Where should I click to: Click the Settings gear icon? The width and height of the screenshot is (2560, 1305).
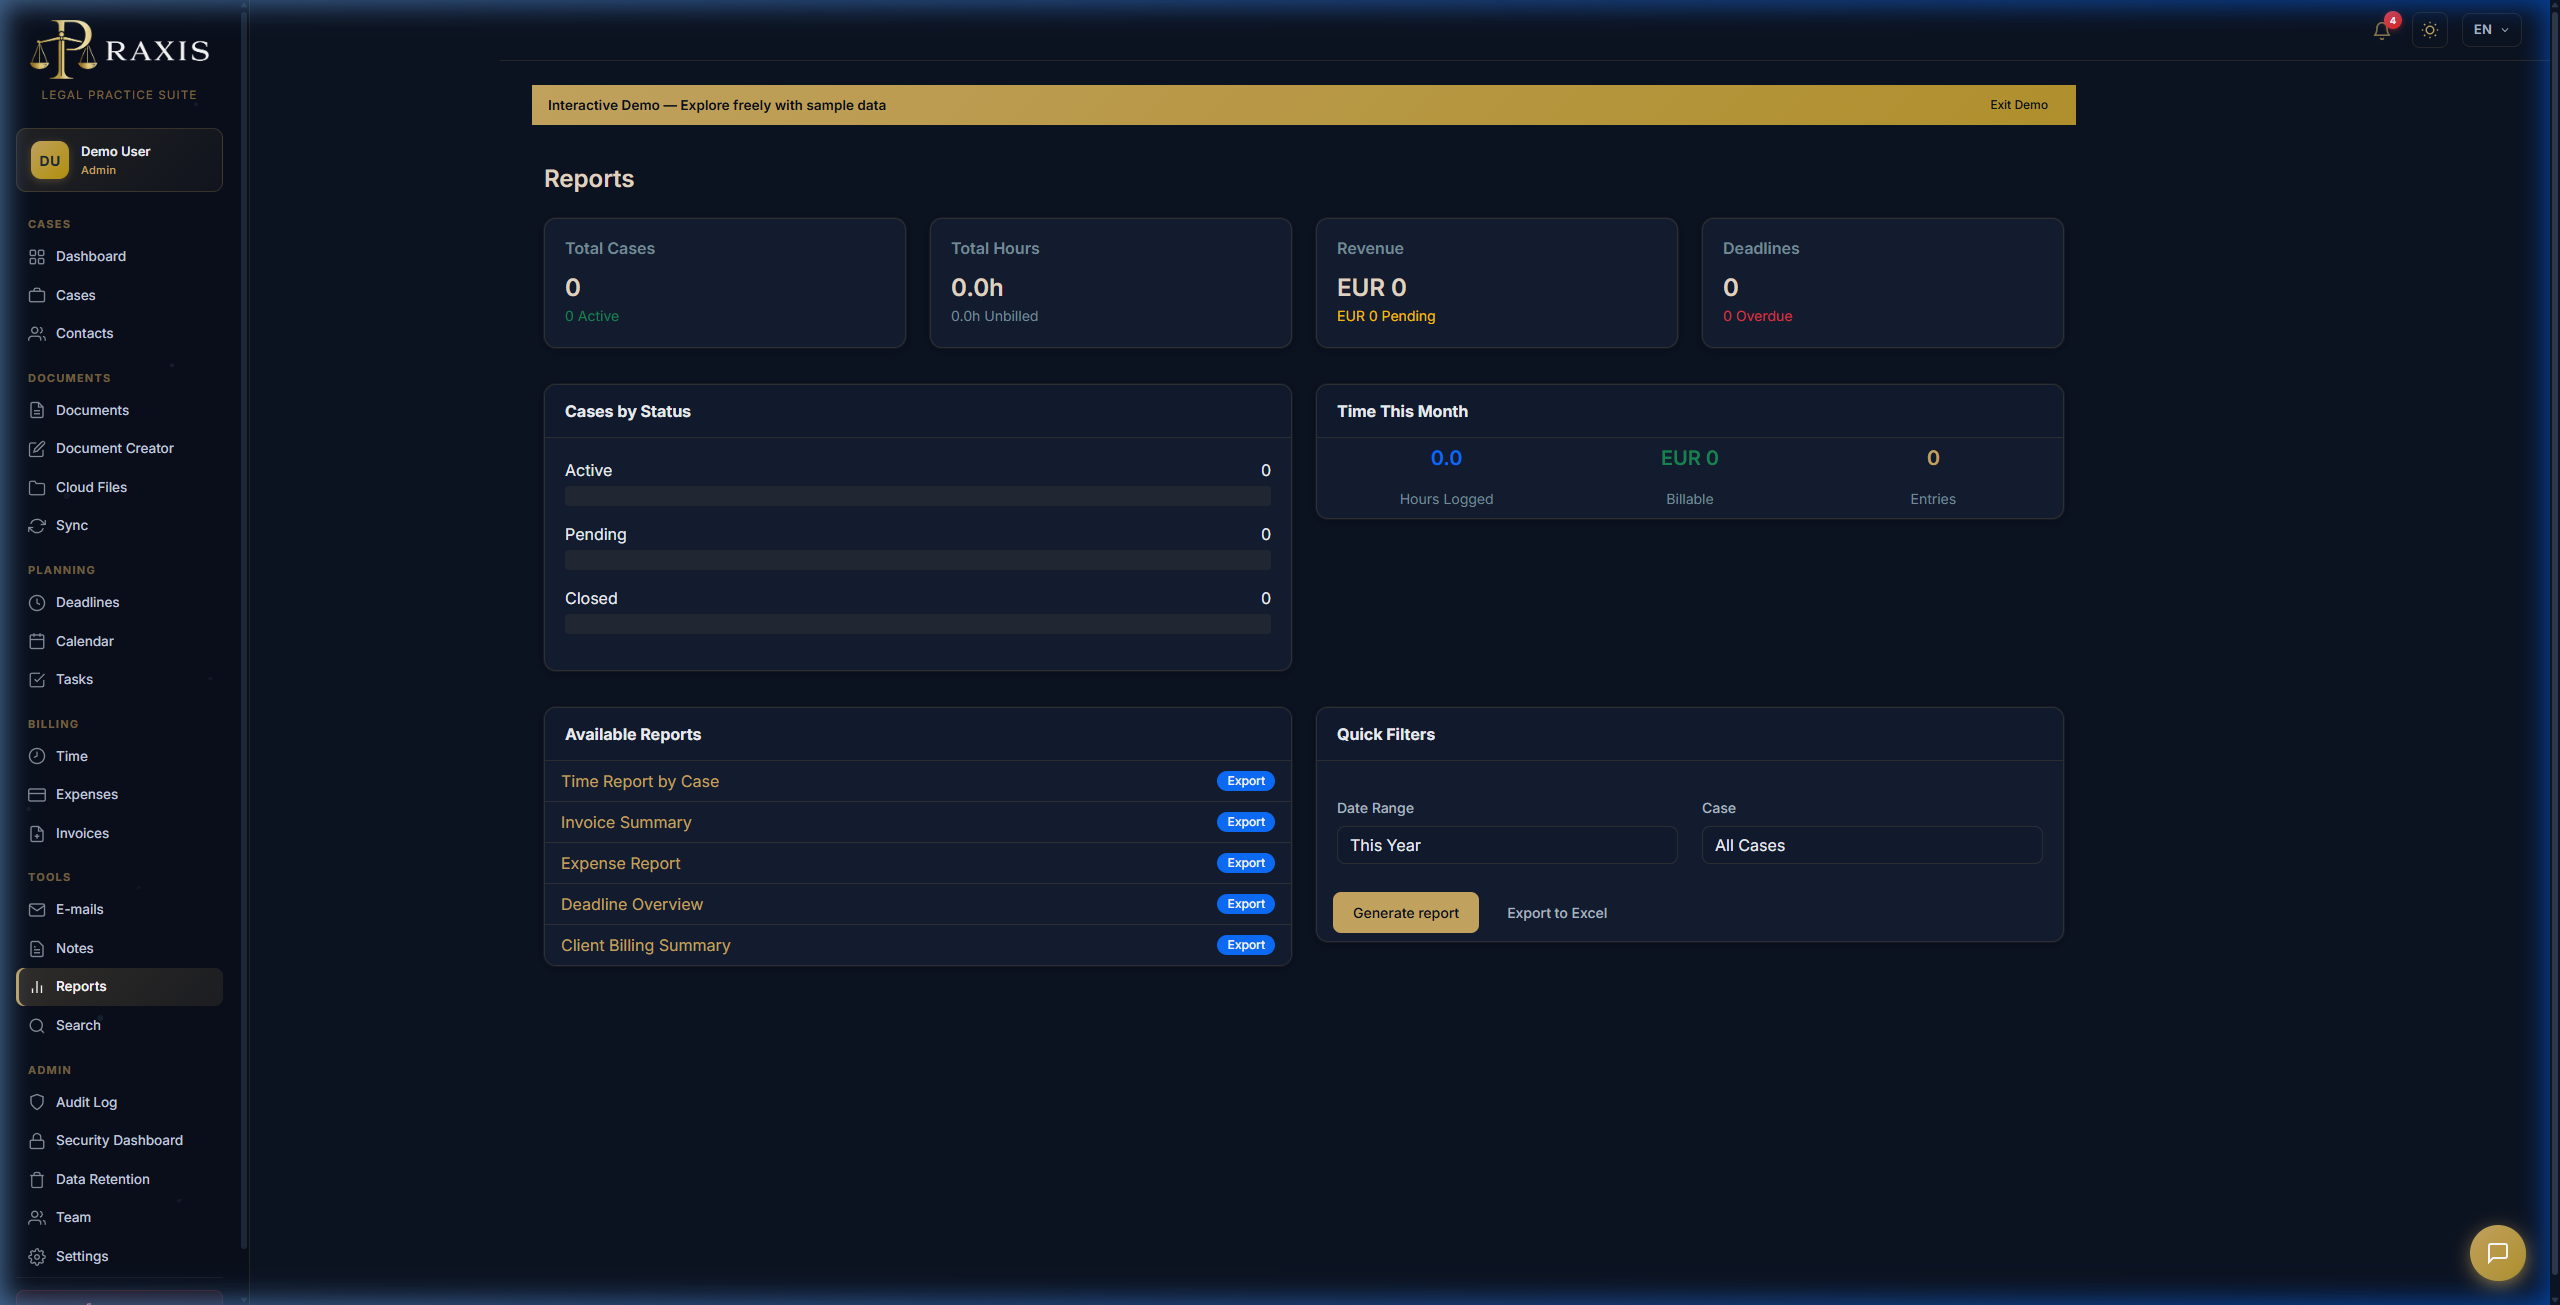37,1256
